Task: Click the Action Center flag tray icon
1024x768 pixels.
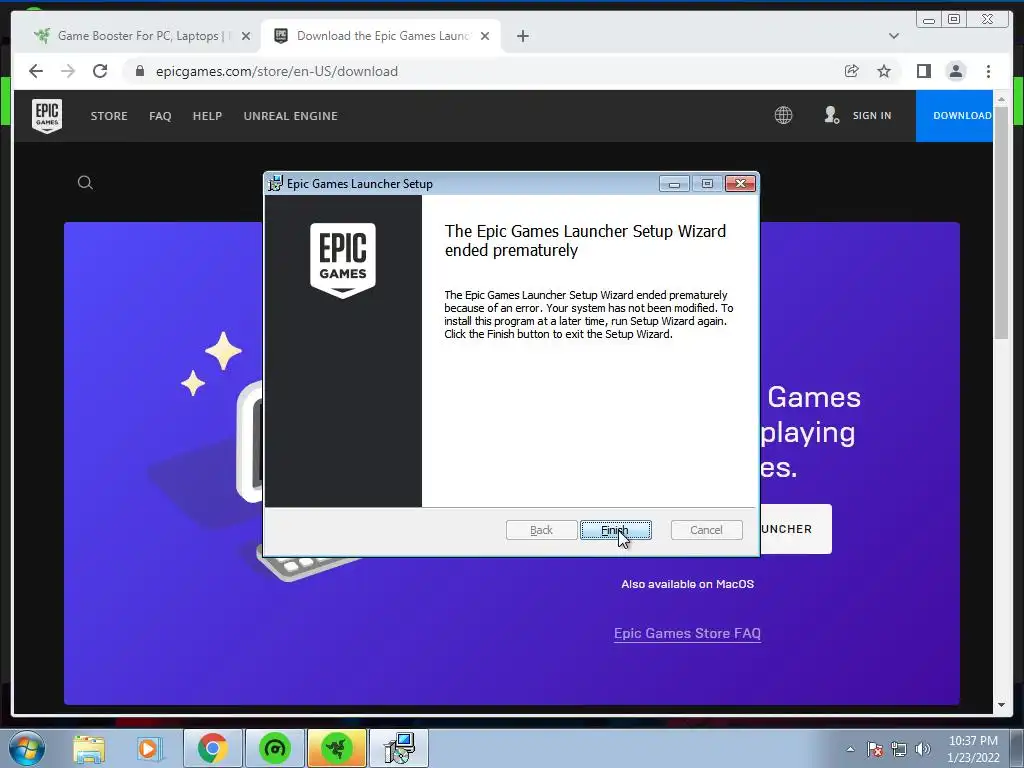Action: coord(874,749)
